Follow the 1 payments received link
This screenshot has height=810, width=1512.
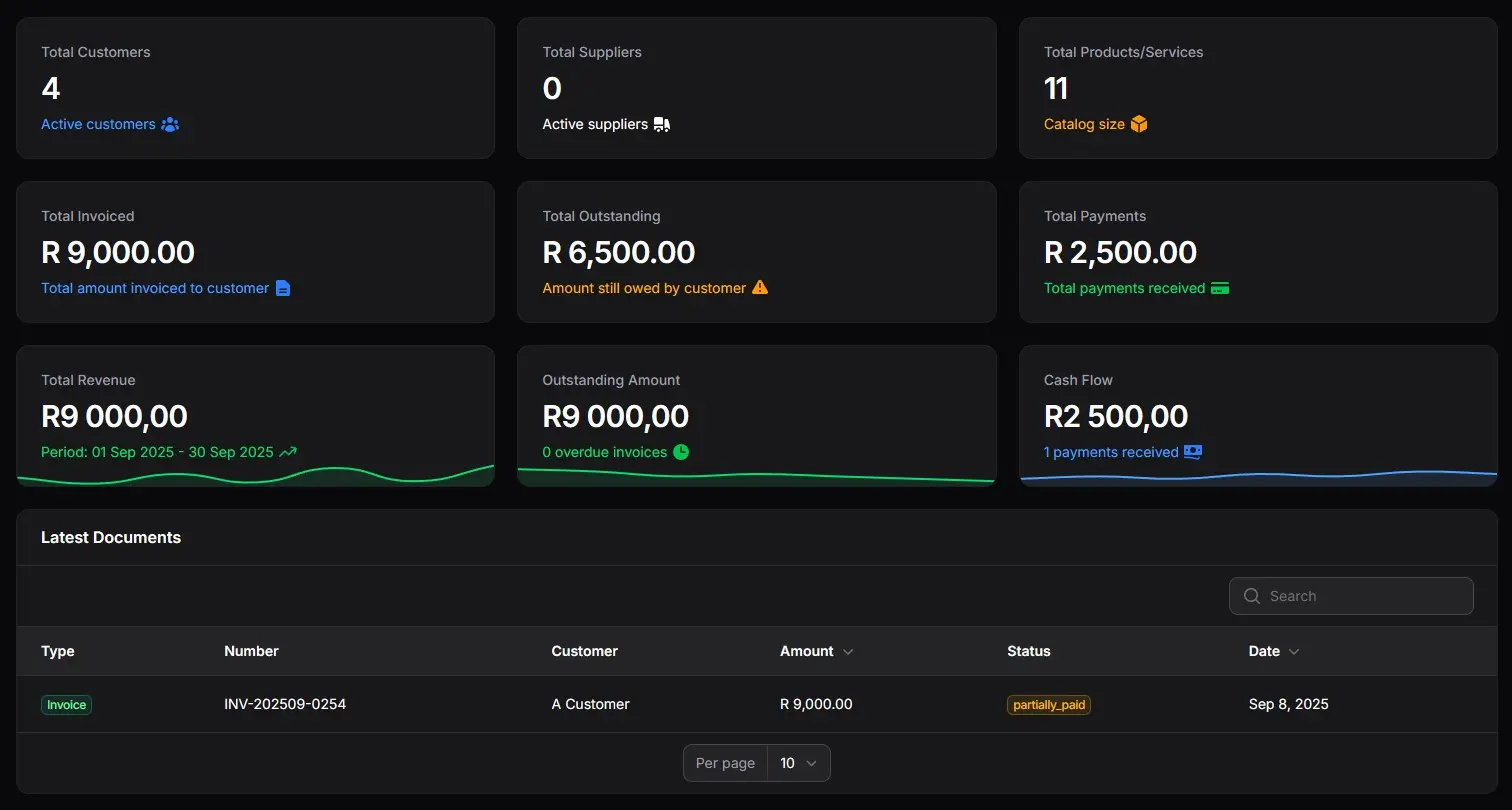pos(1111,452)
